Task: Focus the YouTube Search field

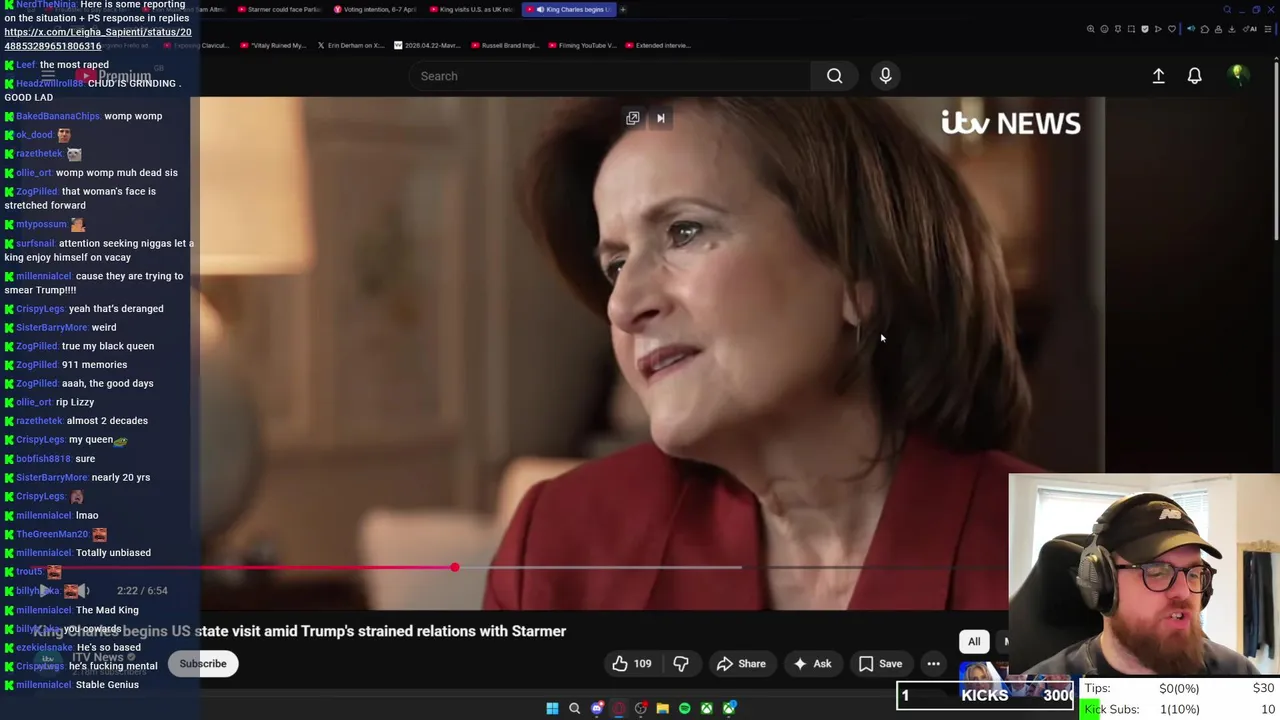Action: pyautogui.click(x=610, y=76)
